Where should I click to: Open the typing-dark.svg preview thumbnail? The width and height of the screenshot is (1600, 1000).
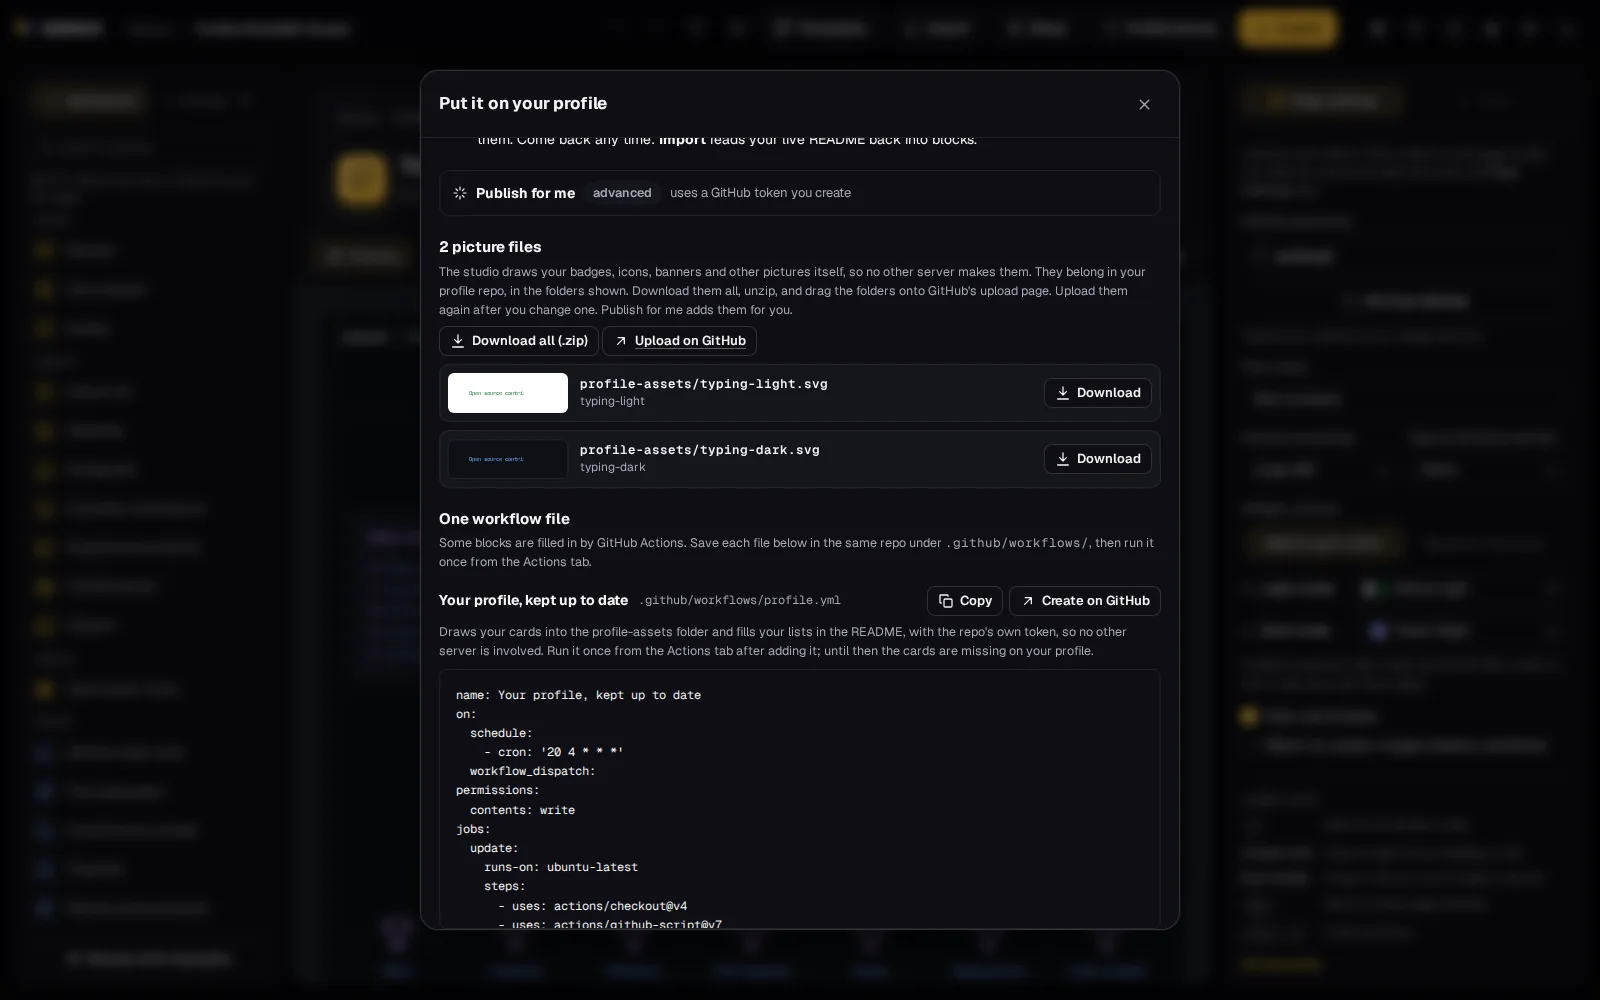508,459
